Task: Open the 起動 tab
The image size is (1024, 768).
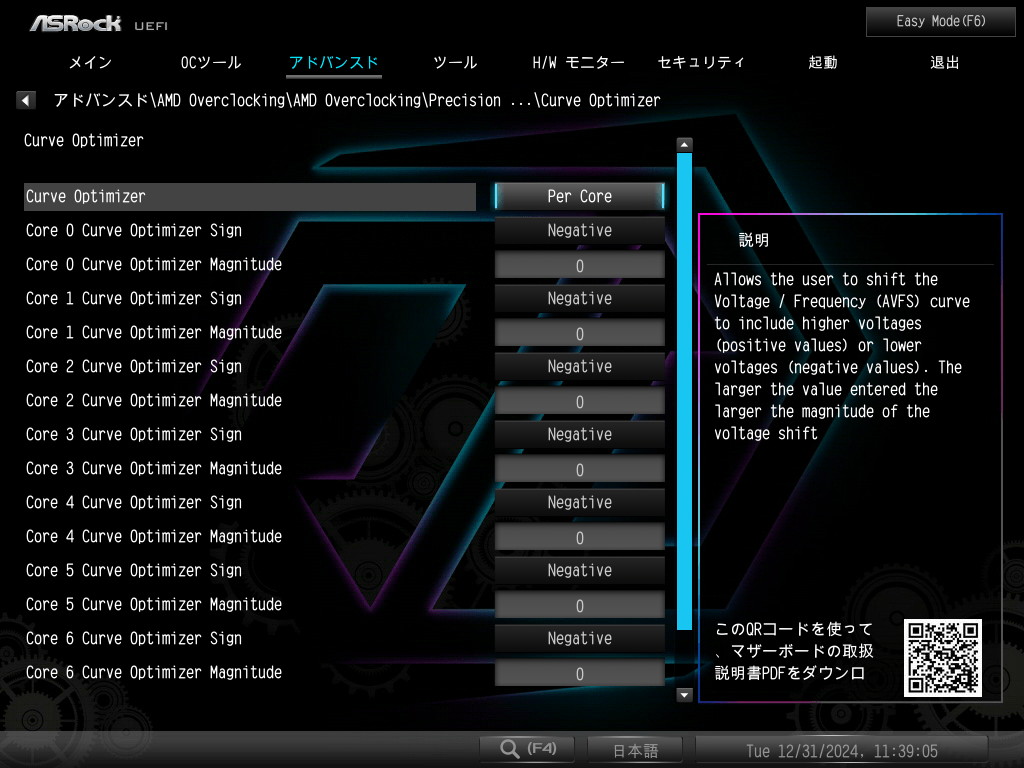Action: click(x=823, y=63)
